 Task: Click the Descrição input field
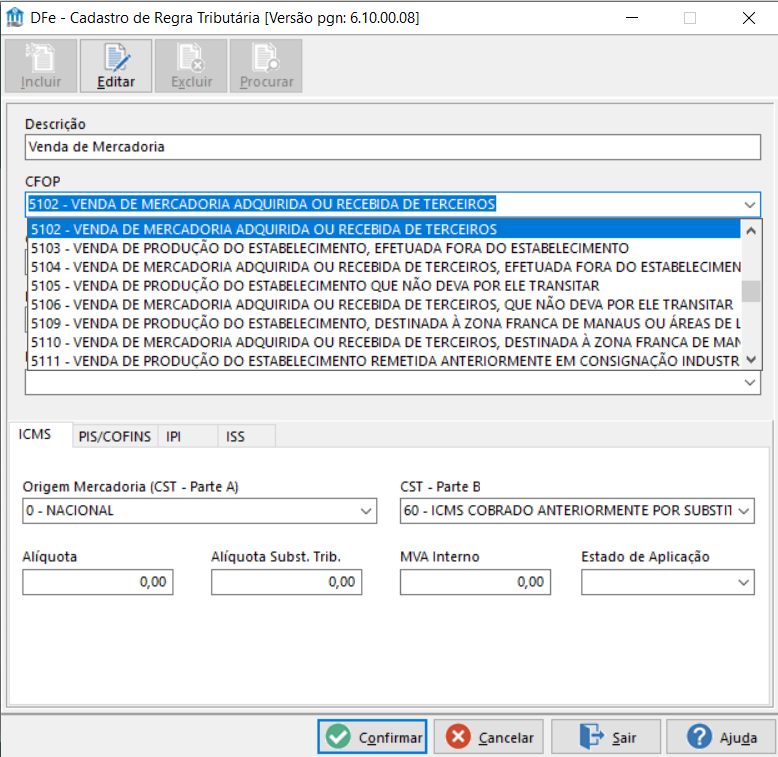(392, 147)
